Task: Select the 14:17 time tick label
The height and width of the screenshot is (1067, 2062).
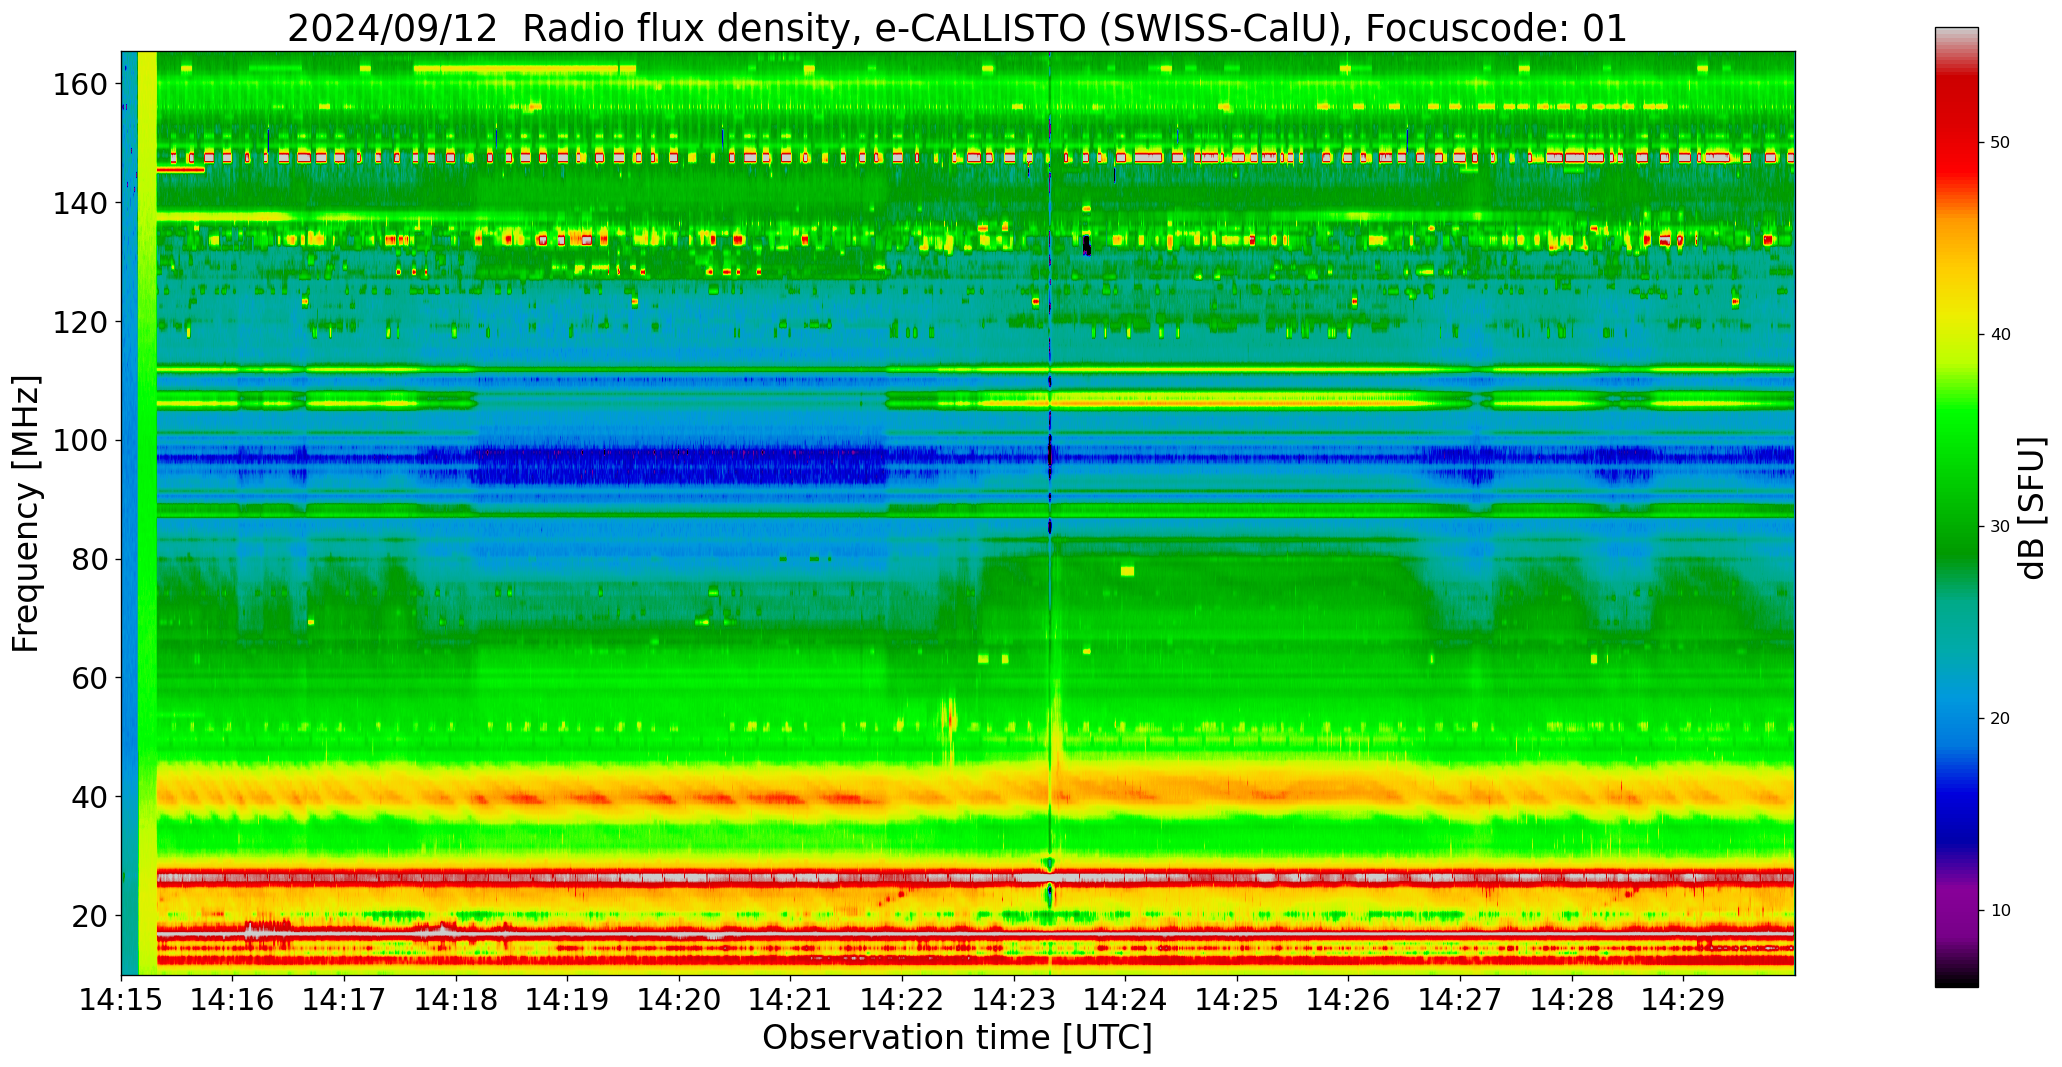Action: (x=345, y=998)
